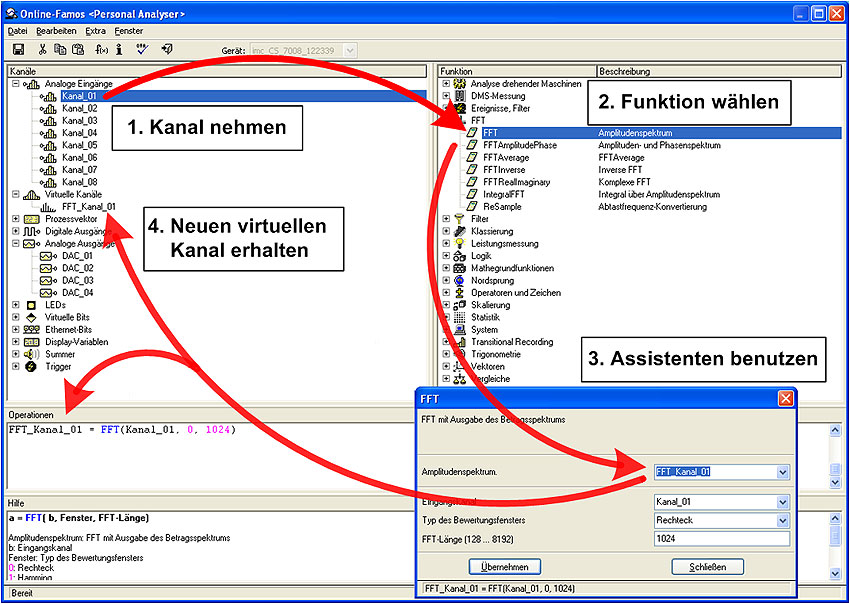Click the syntax check mark toolbar icon
This screenshot has width=850, height=604.
pyautogui.click(x=141, y=47)
